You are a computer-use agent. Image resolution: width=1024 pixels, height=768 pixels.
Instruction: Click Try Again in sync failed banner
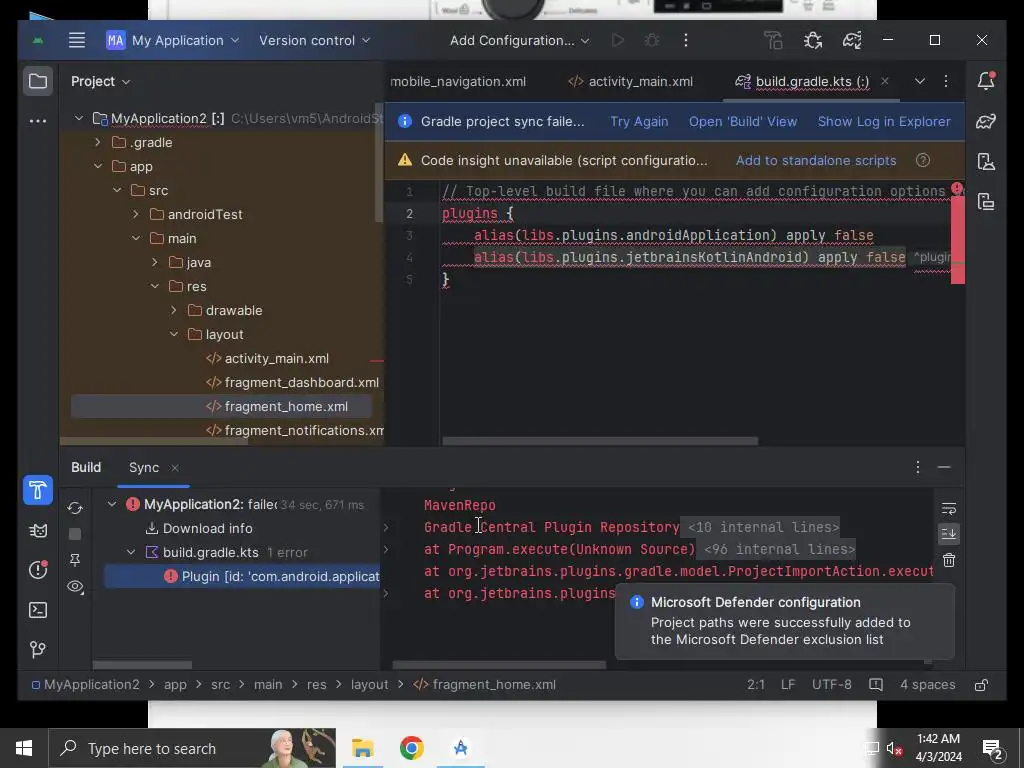pyautogui.click(x=639, y=121)
